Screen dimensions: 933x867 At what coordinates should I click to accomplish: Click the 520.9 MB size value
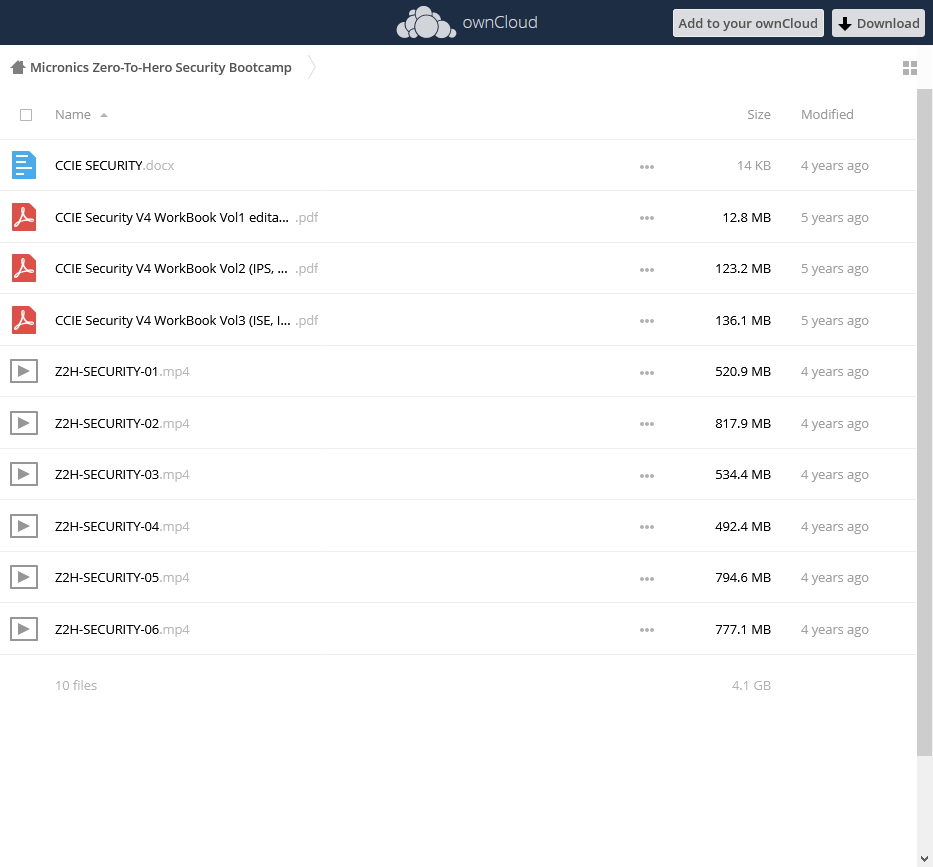pos(743,371)
